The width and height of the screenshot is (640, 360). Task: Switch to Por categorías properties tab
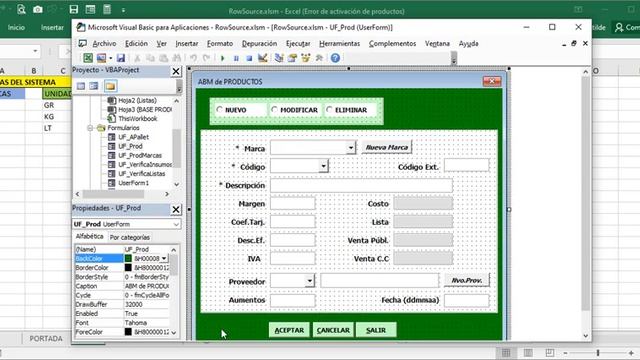pos(130,237)
